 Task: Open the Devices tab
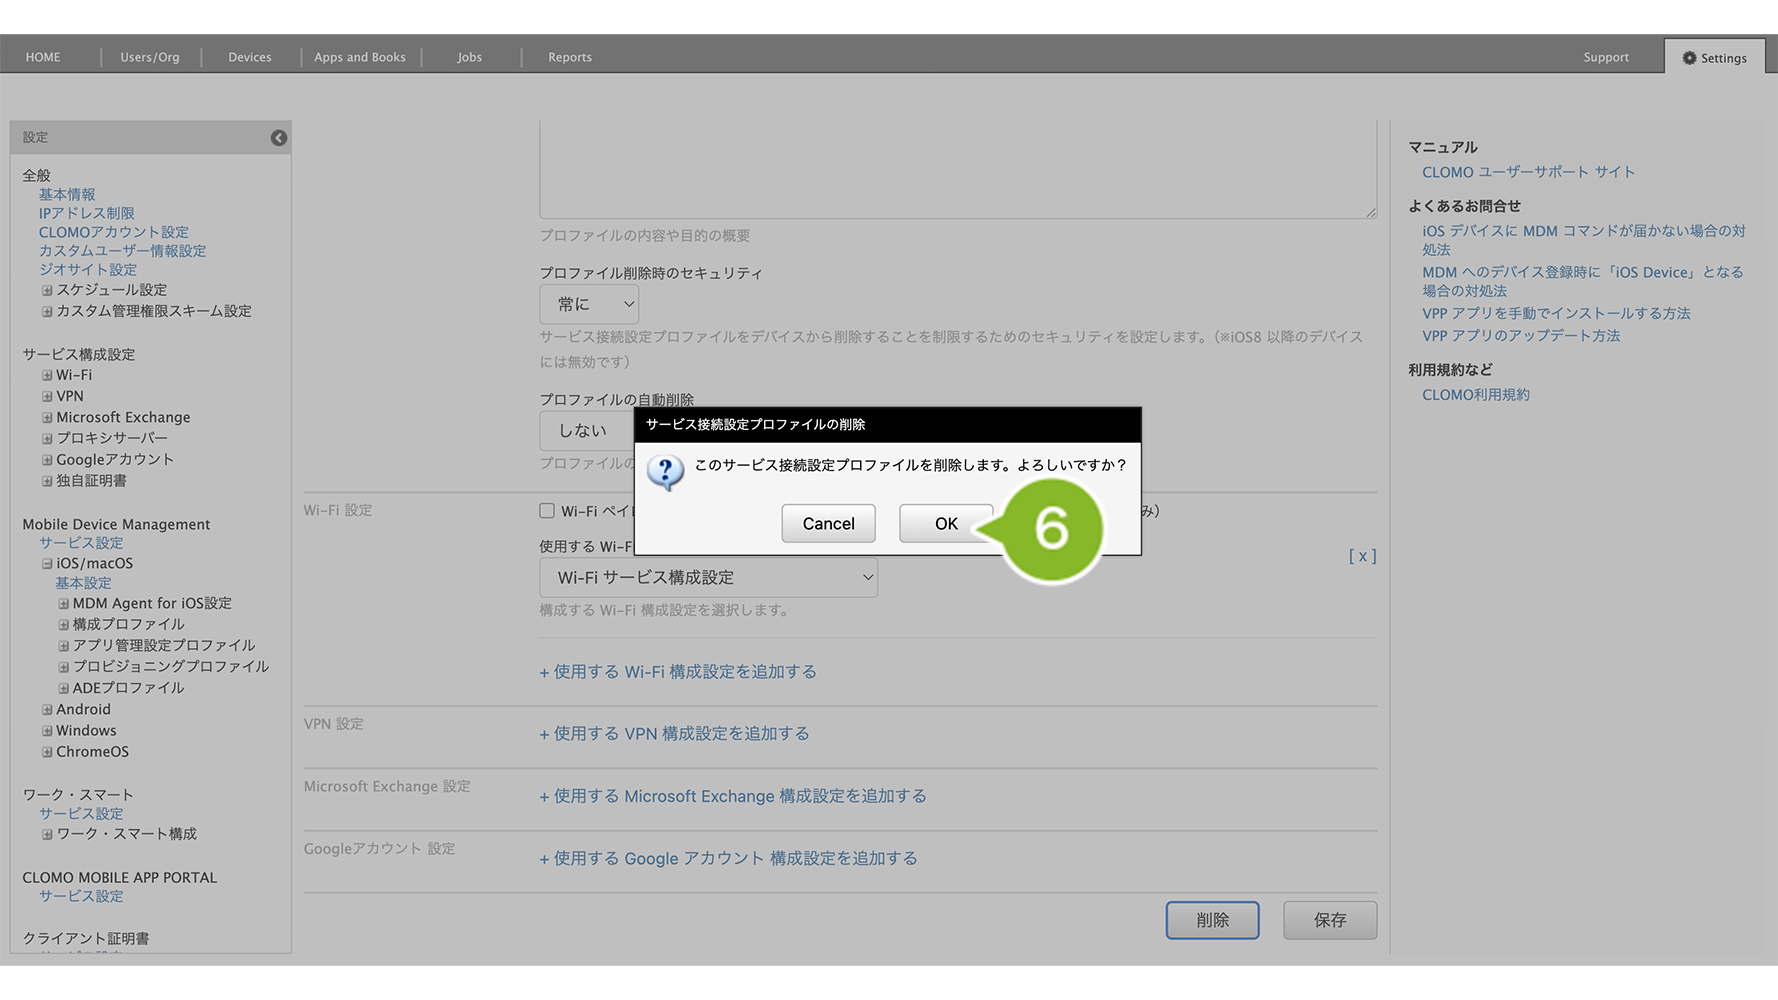[x=249, y=57]
